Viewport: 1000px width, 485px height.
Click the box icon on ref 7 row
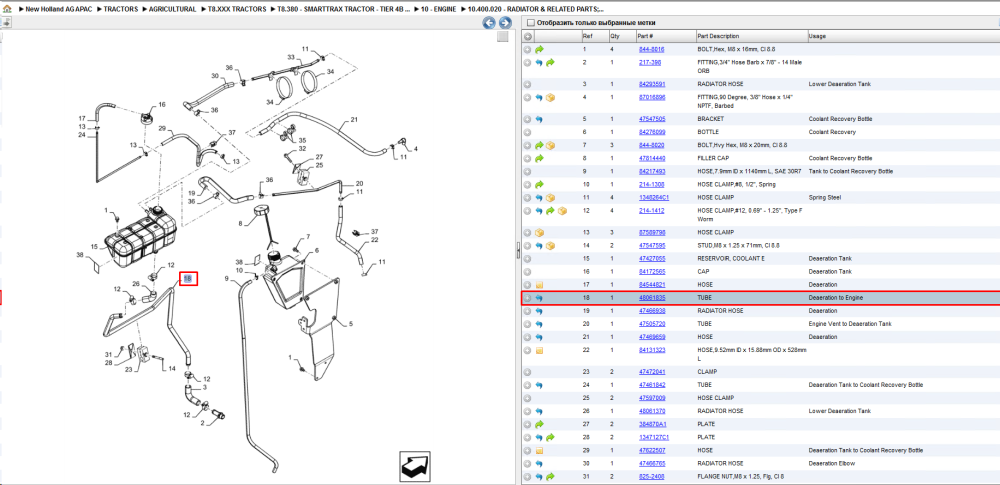click(550, 146)
